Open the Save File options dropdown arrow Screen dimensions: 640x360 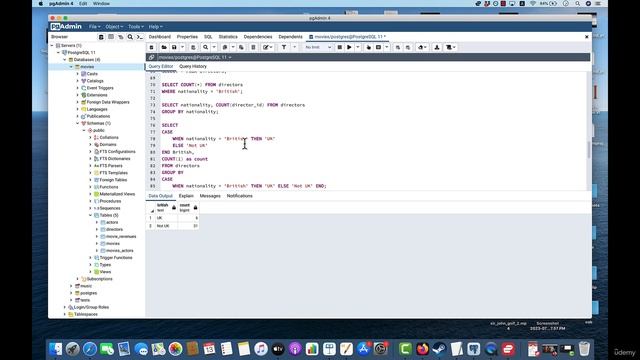click(182, 47)
